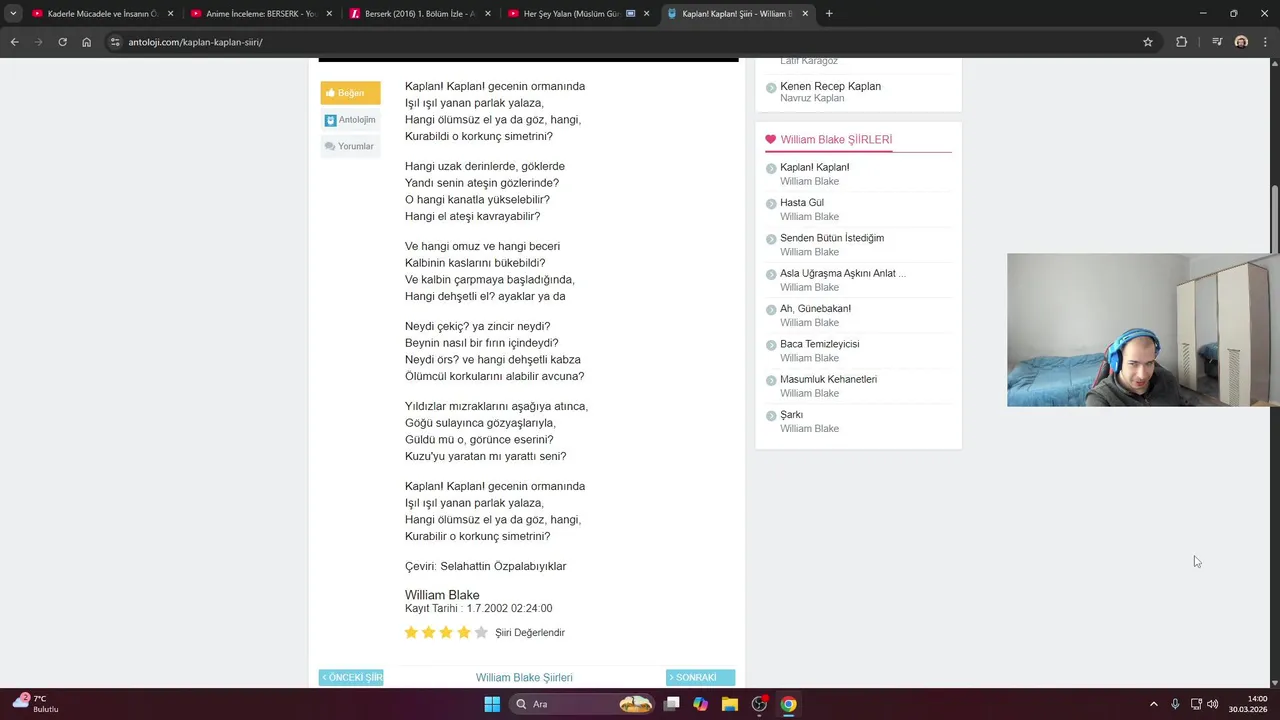Open the Hasta Gül poem link
The height and width of the screenshot is (720, 1280).
click(802, 203)
